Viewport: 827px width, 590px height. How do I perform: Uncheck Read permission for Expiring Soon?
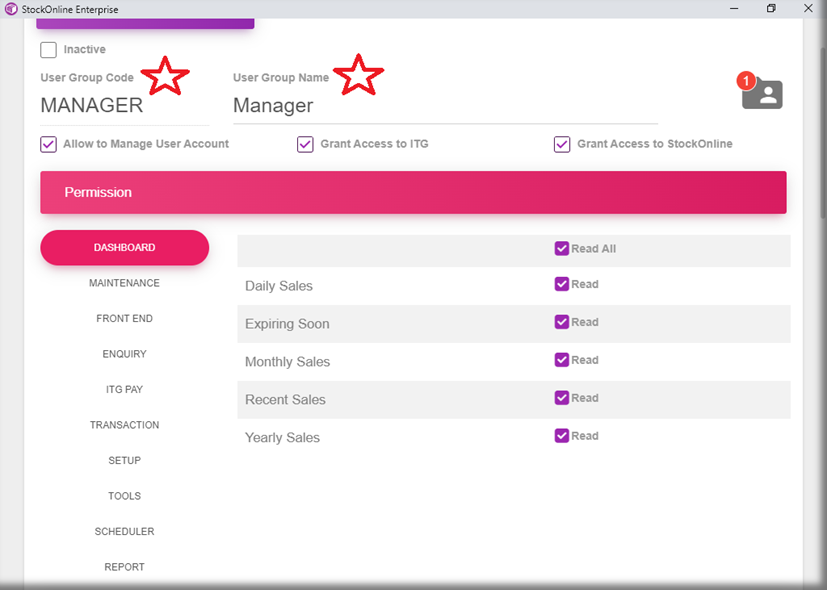pos(562,322)
